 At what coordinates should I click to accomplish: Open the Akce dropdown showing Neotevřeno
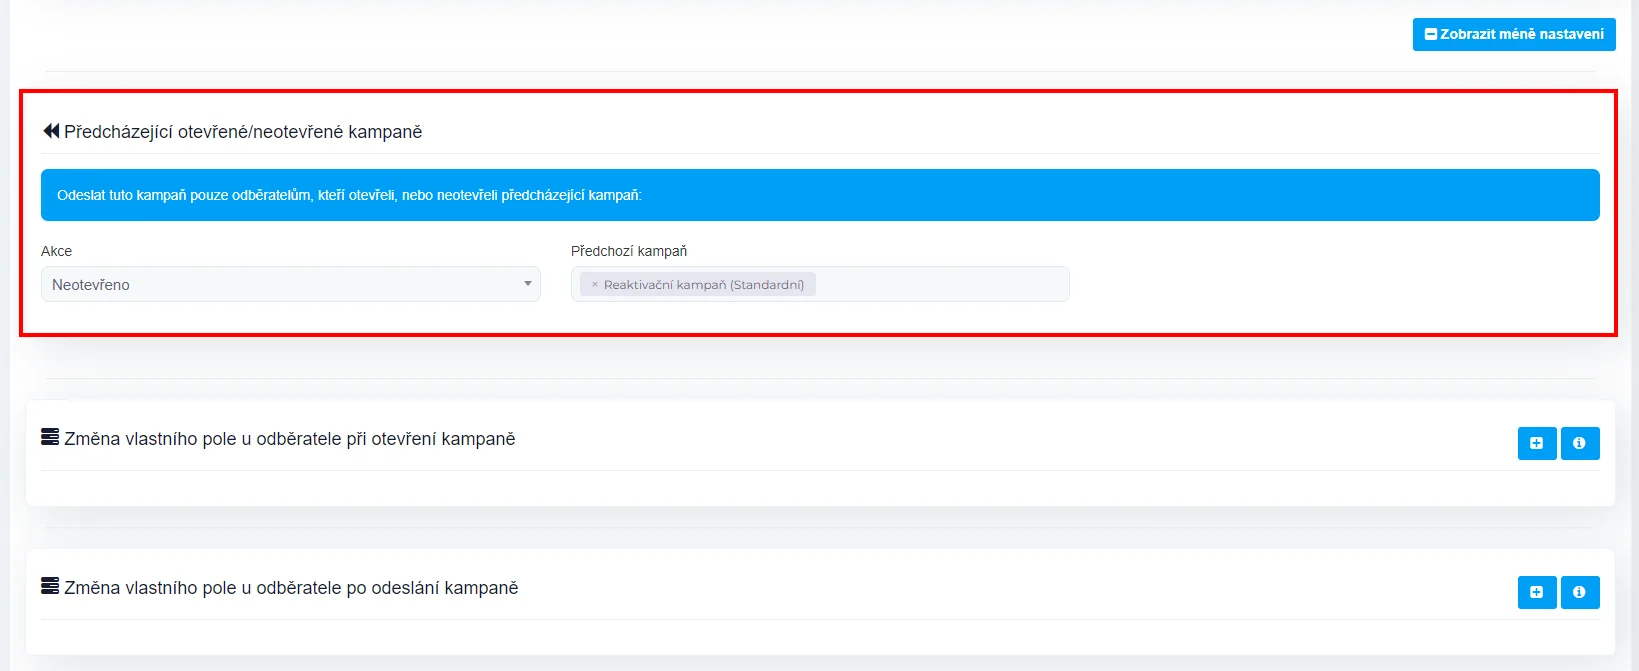pyautogui.click(x=290, y=285)
